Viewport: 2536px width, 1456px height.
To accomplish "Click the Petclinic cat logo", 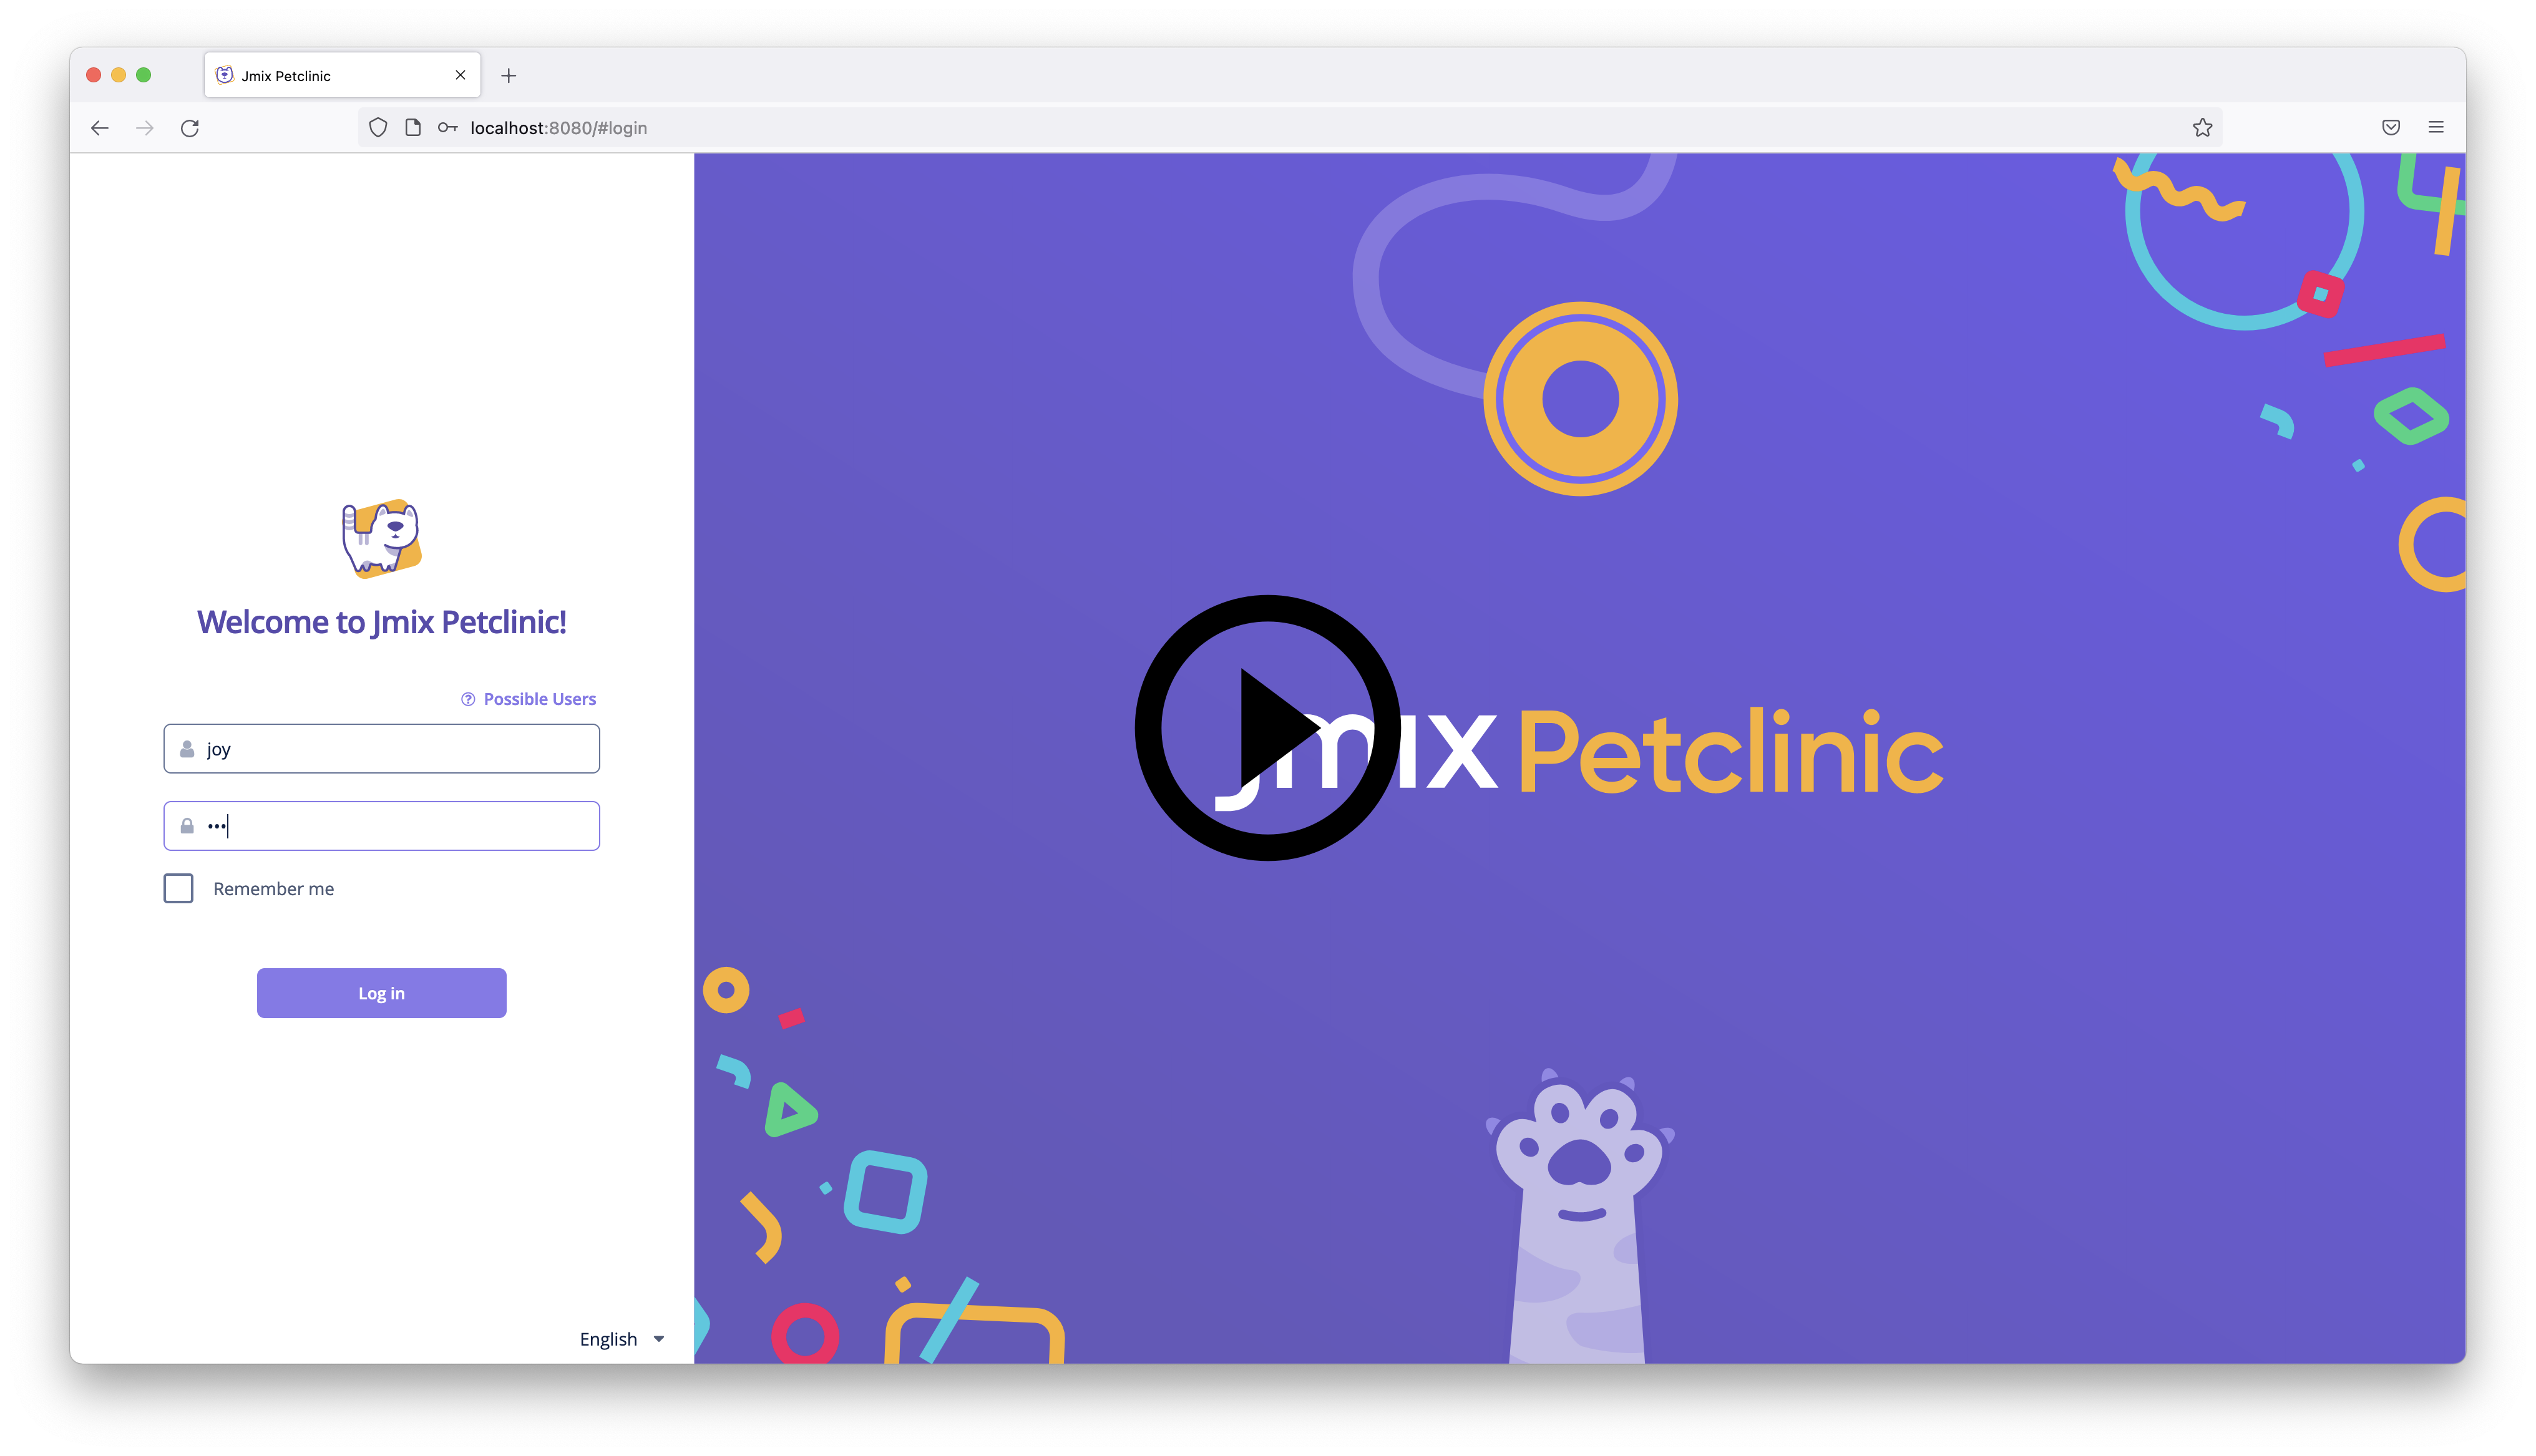I will pos(381,539).
